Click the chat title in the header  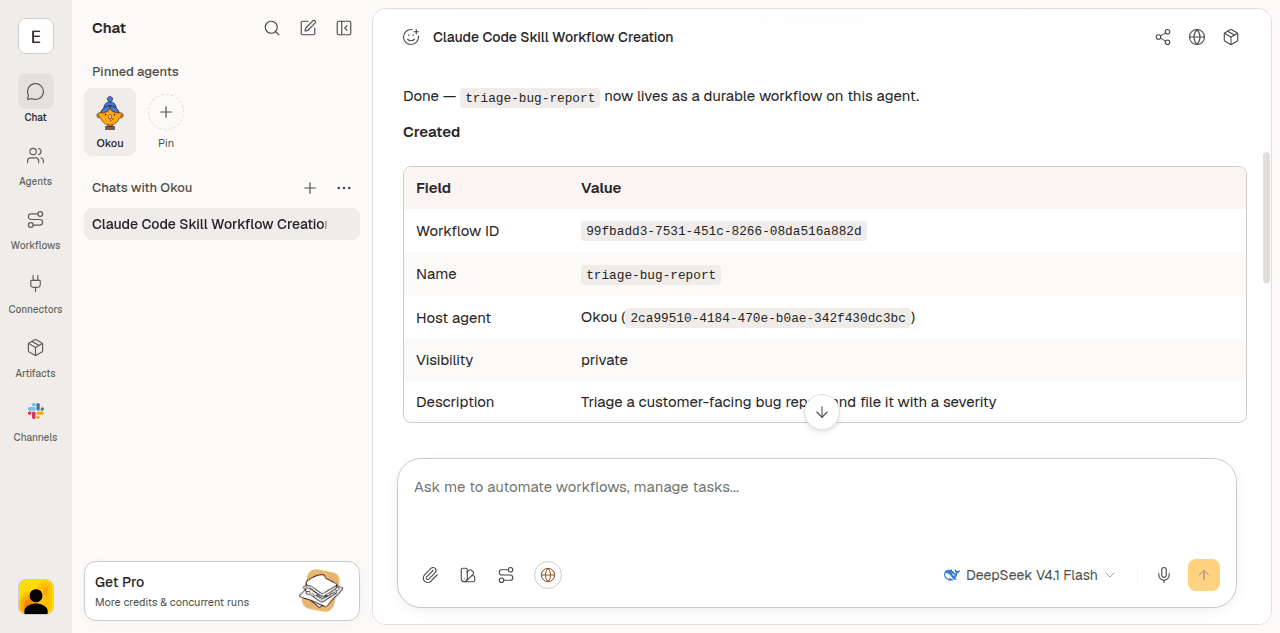[x=553, y=37]
